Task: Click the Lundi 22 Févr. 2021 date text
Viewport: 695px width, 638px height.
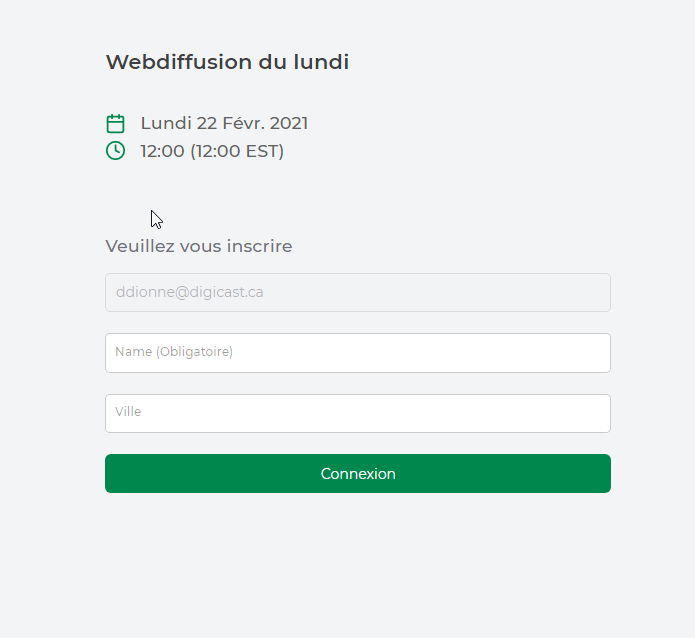Action: click(224, 123)
